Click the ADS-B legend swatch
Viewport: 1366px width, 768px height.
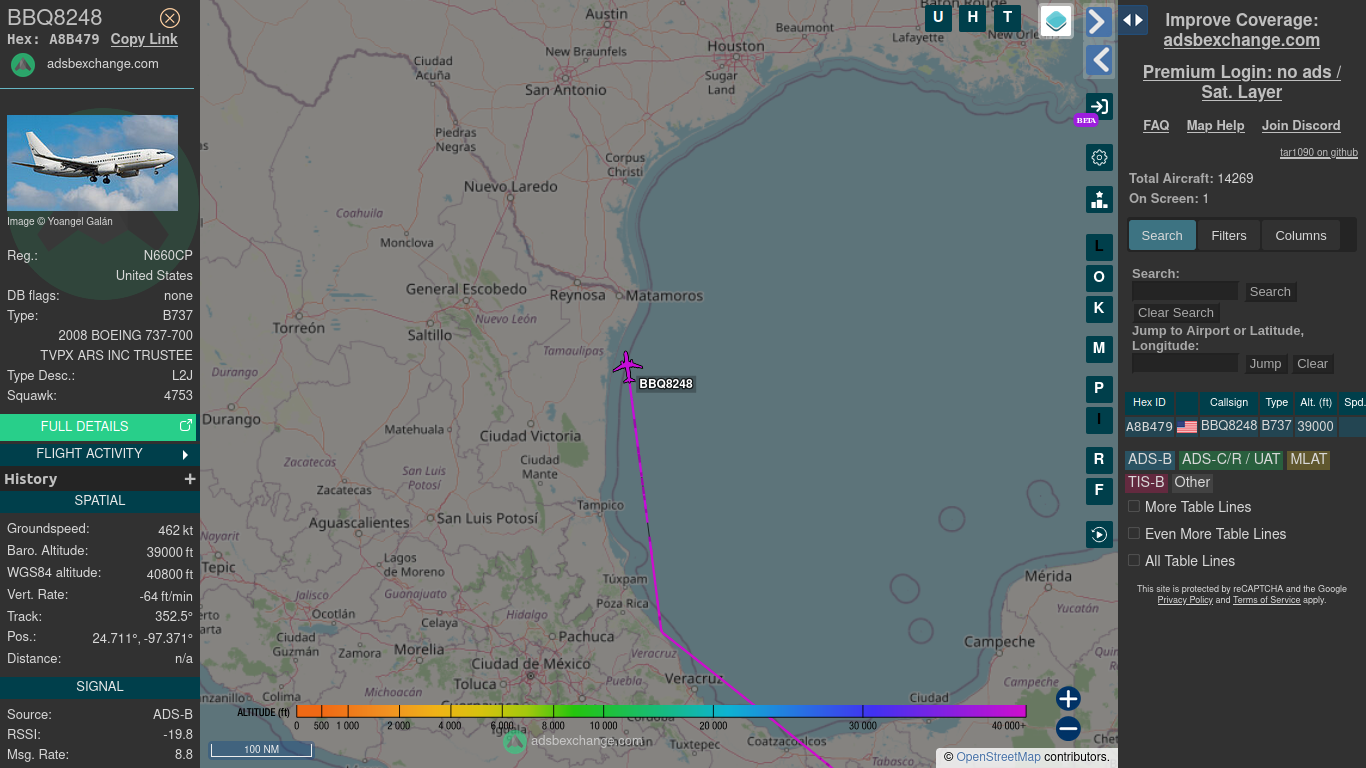[x=1149, y=460]
